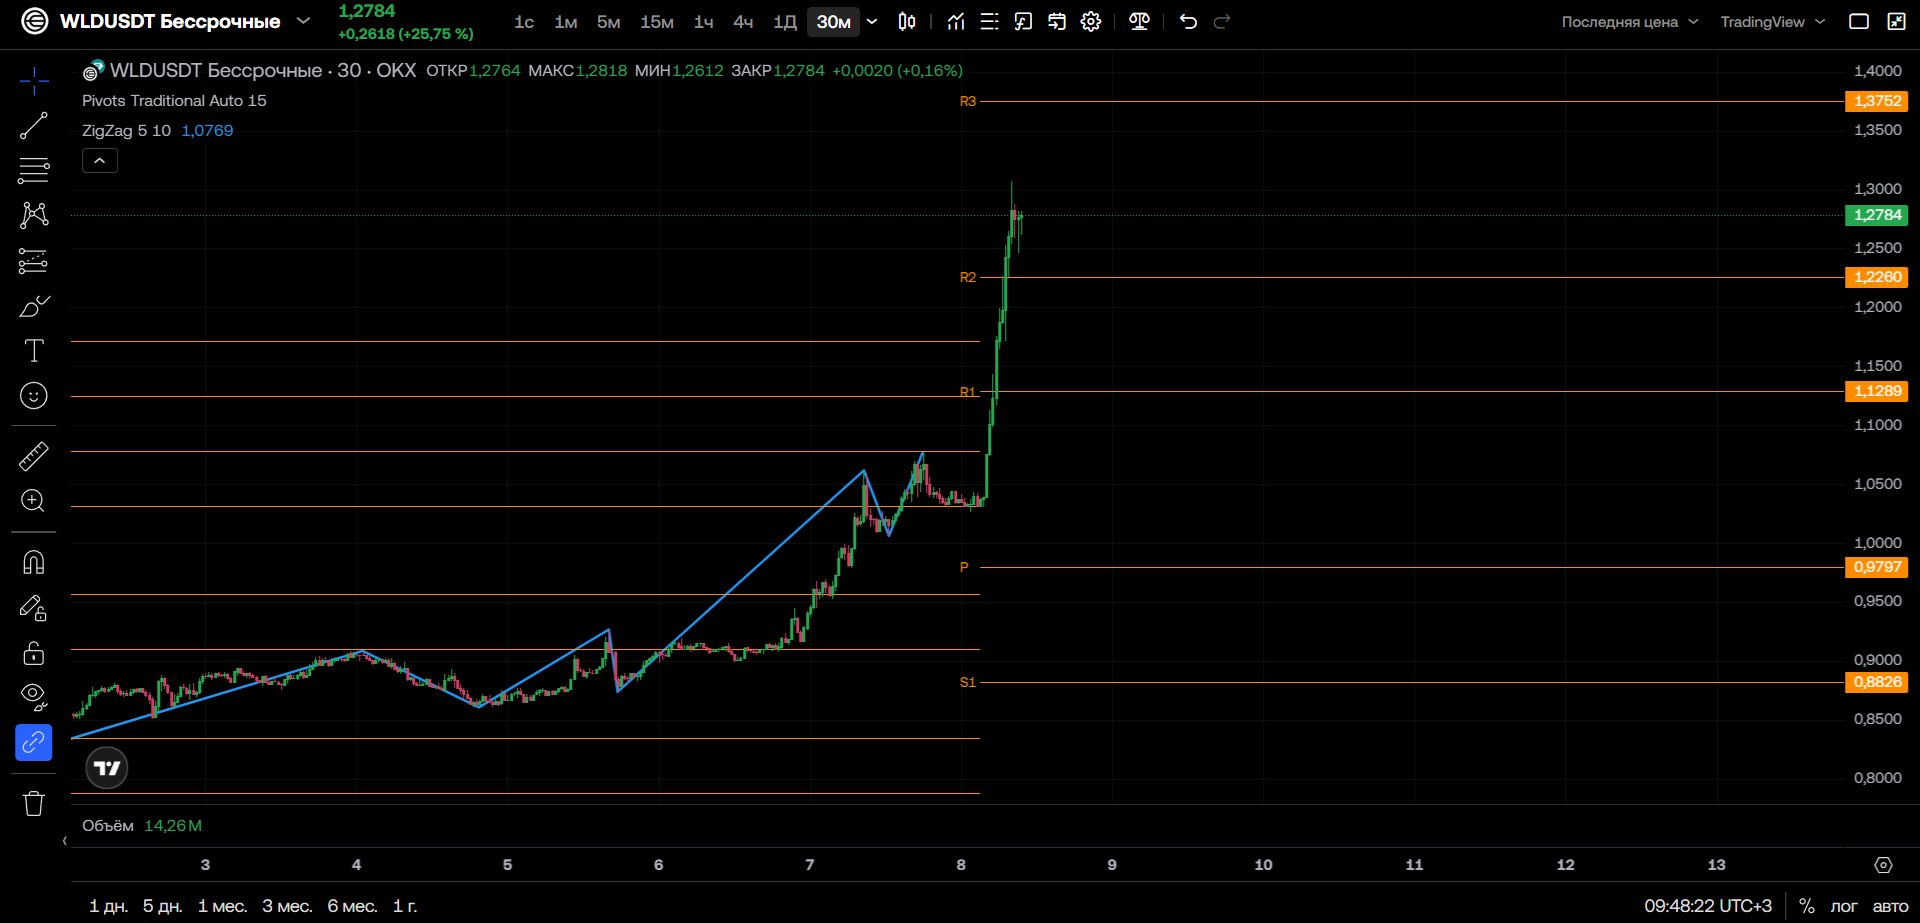The image size is (1920, 923).
Task: Click the 1,2784 current price label
Action: point(1877,215)
